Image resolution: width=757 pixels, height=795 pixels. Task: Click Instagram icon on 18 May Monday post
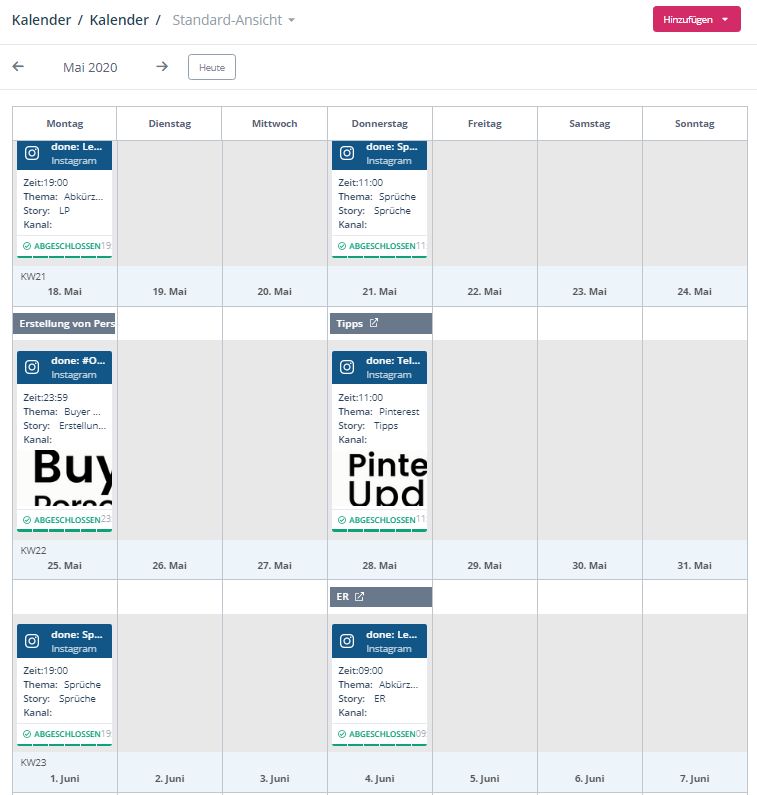pos(32,154)
